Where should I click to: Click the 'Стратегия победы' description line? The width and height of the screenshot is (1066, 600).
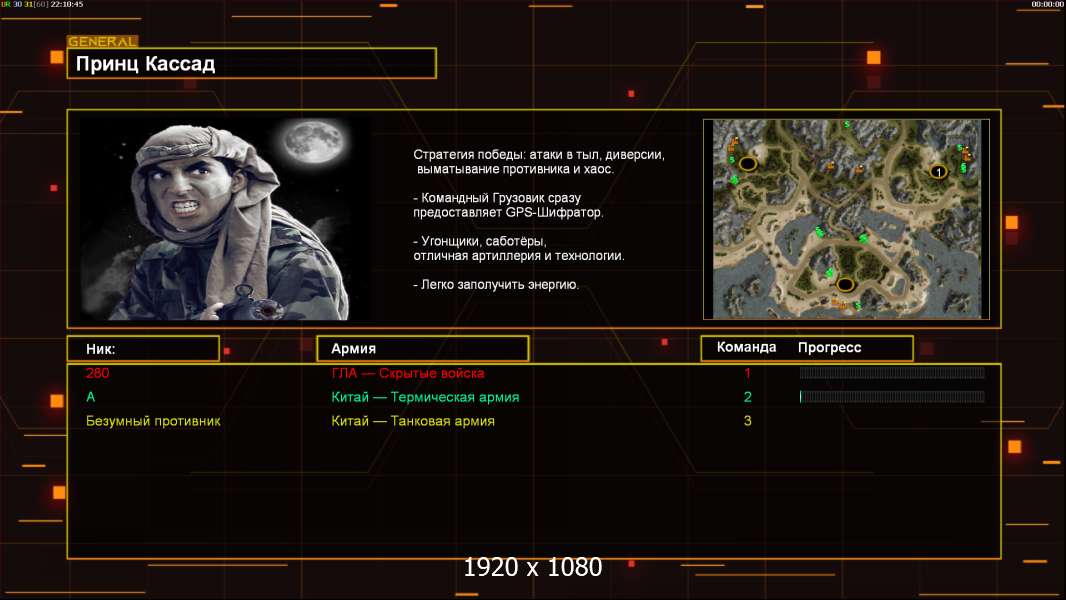(x=538, y=155)
